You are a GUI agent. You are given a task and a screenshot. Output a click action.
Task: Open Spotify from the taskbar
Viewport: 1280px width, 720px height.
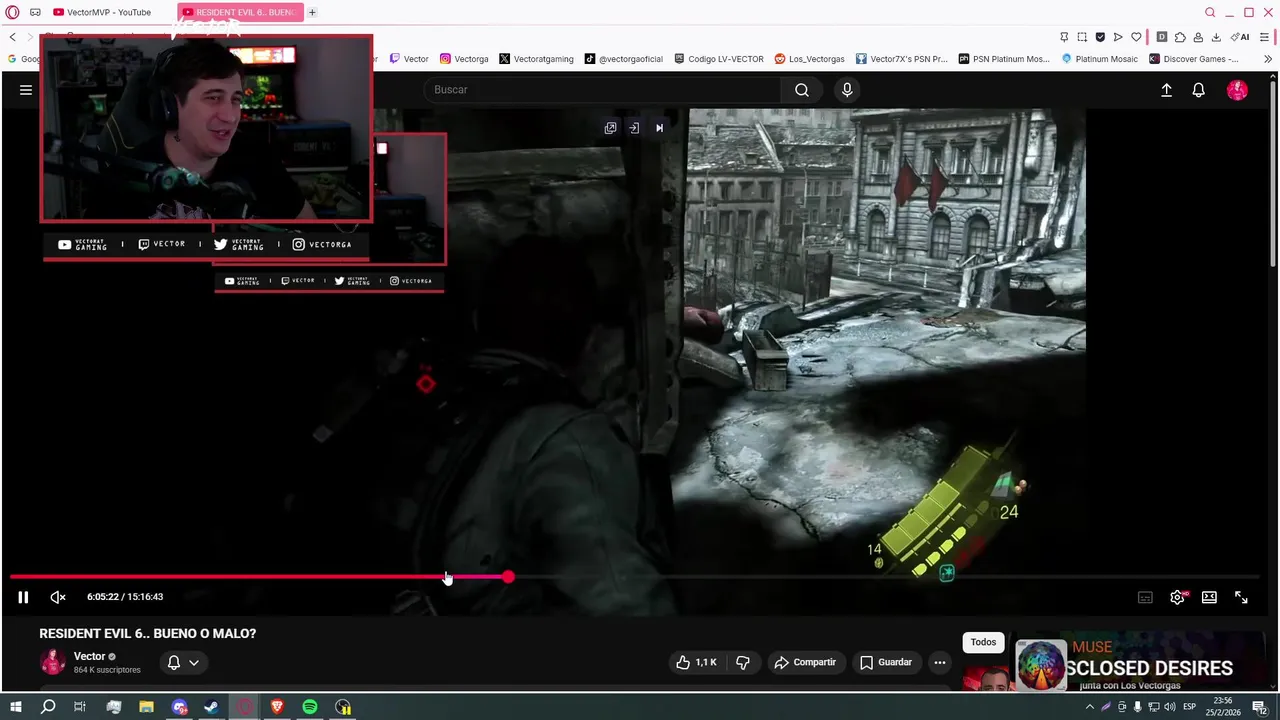(x=310, y=707)
